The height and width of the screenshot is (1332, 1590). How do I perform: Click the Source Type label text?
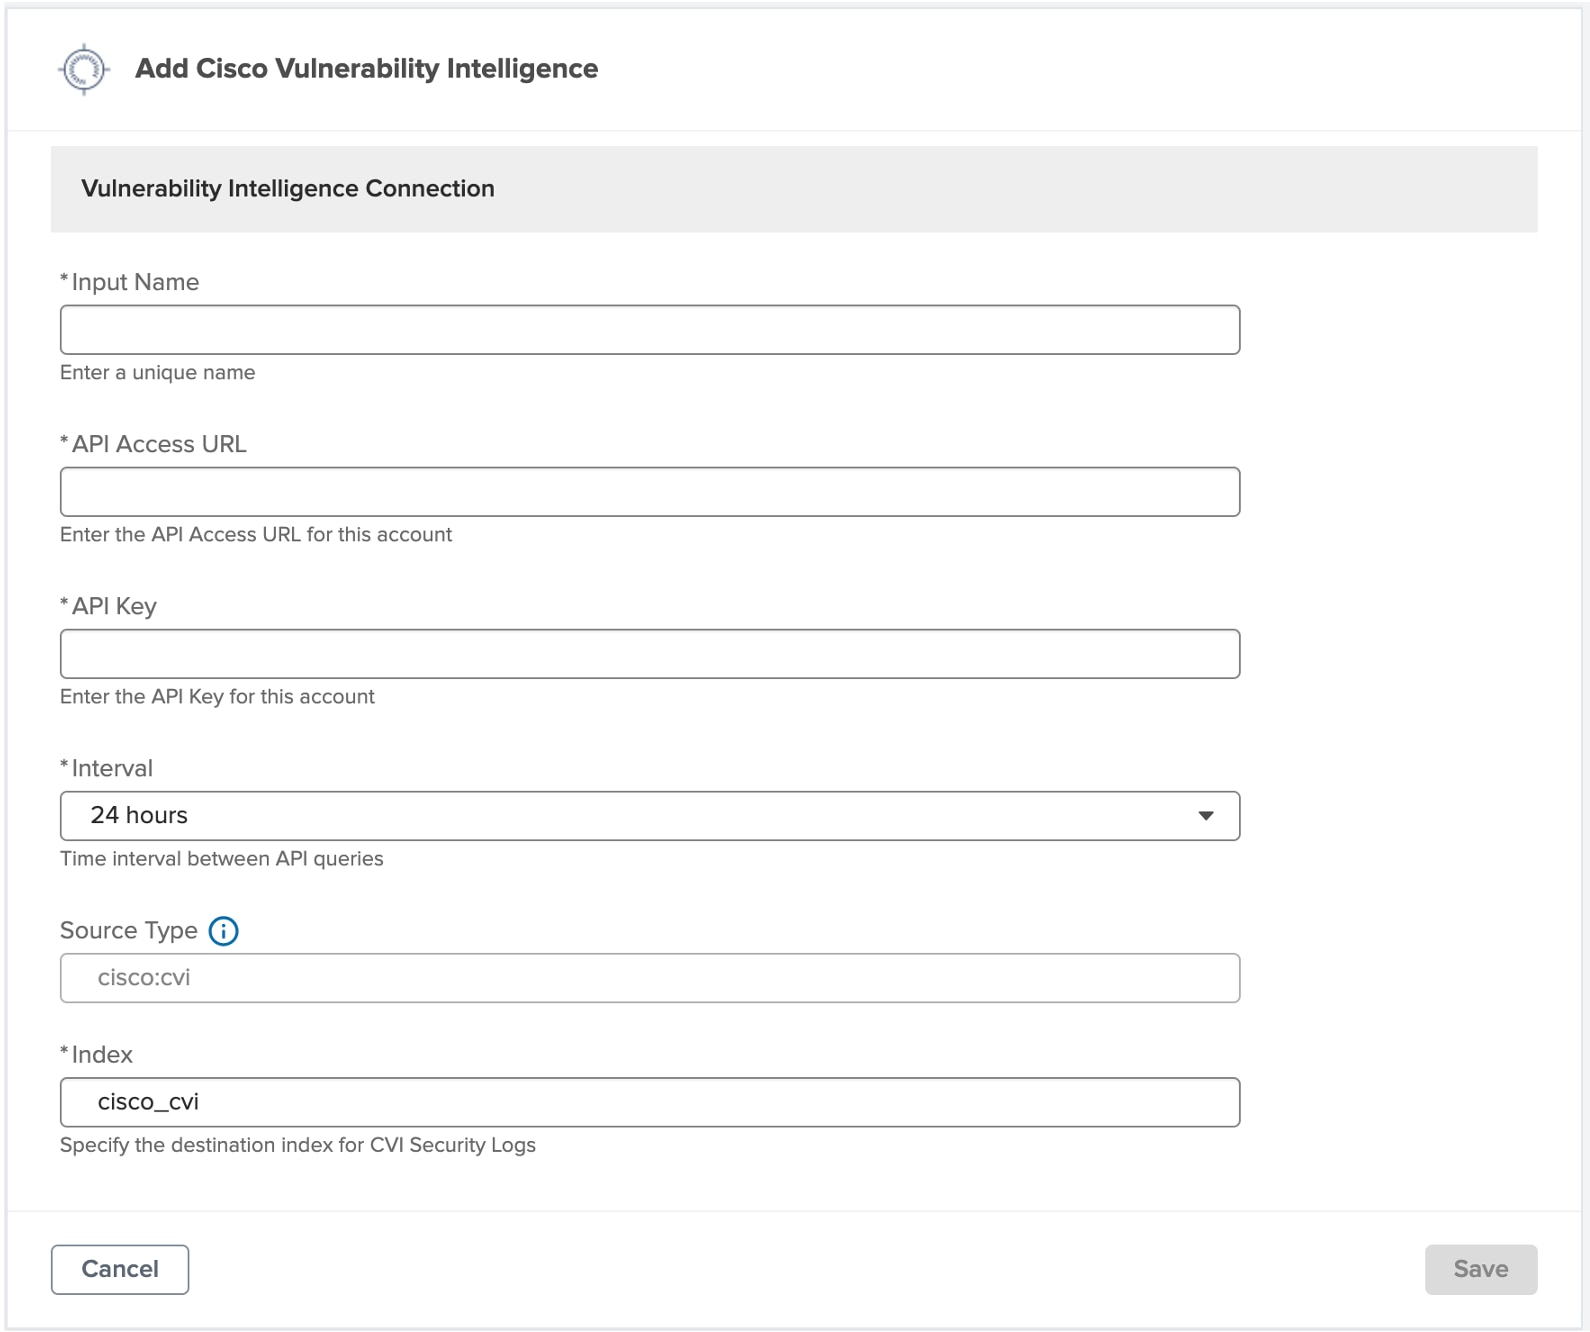coord(129,931)
